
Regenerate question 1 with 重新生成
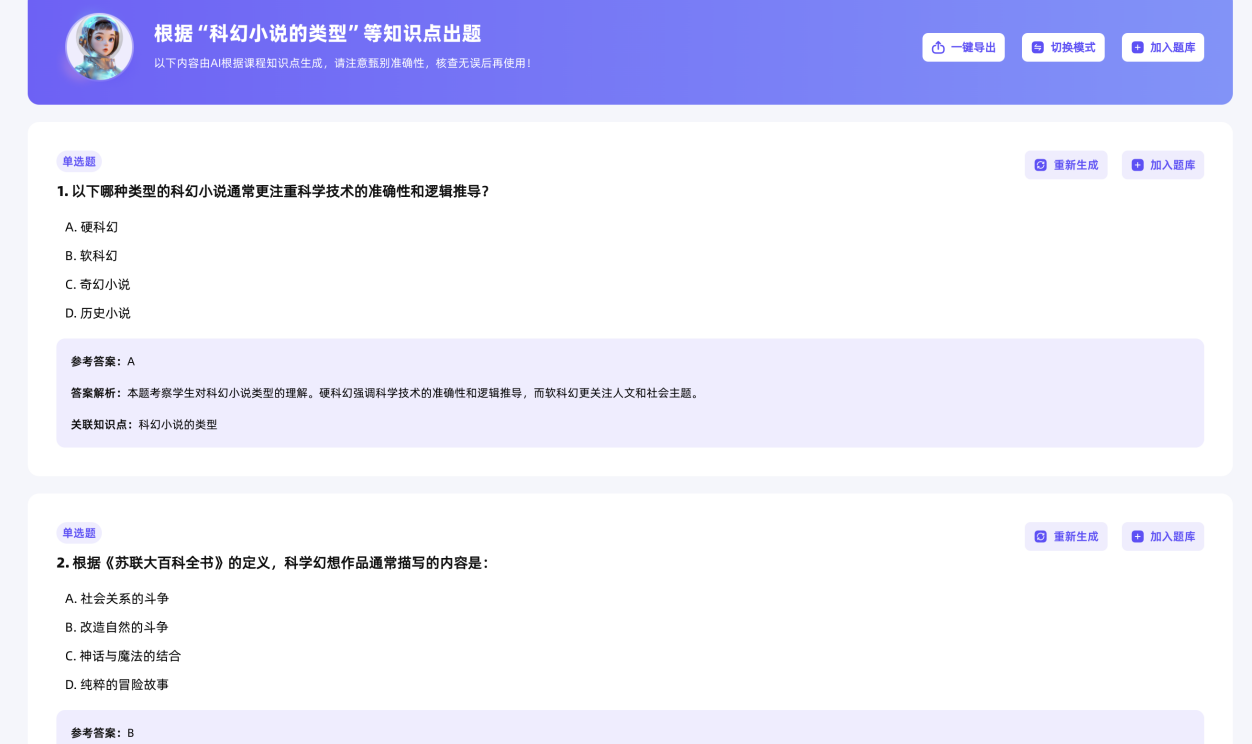point(1065,165)
